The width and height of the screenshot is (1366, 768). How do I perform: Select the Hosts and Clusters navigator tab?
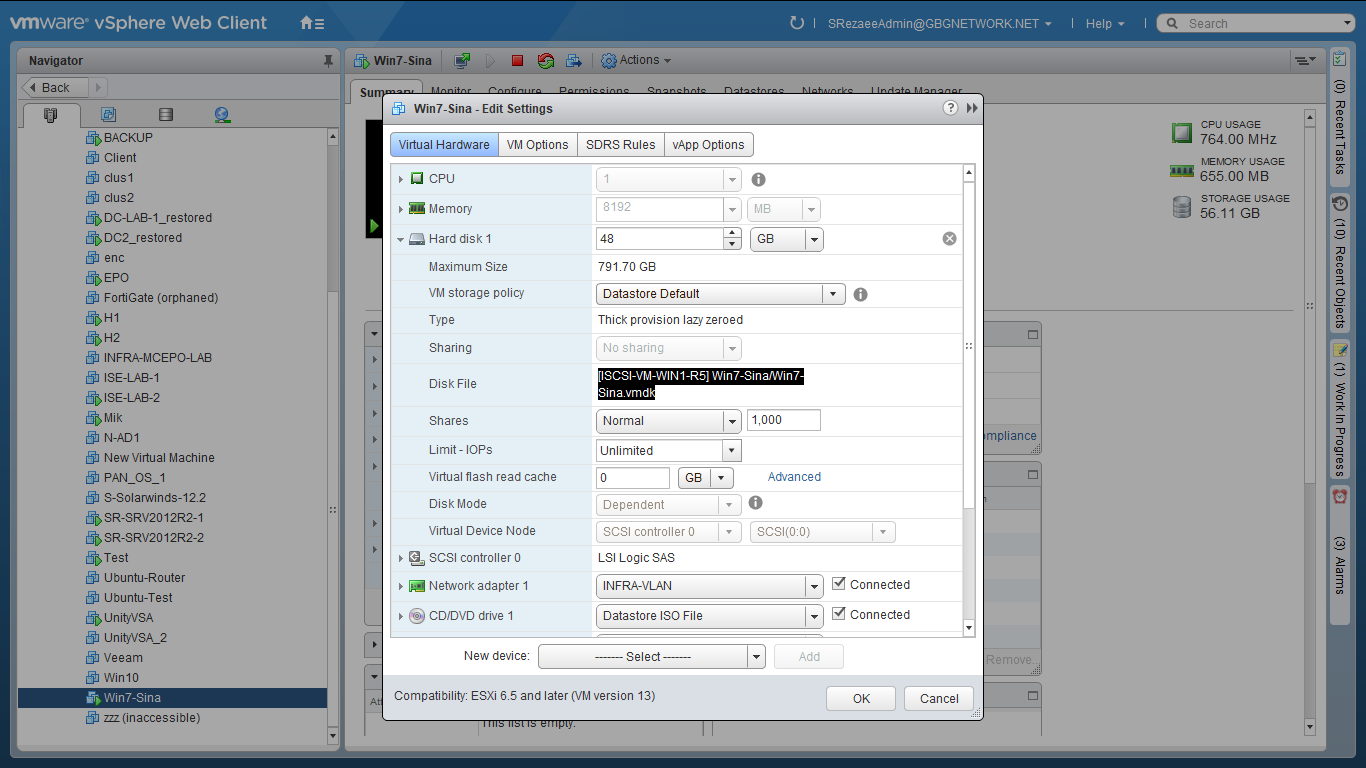(51, 115)
